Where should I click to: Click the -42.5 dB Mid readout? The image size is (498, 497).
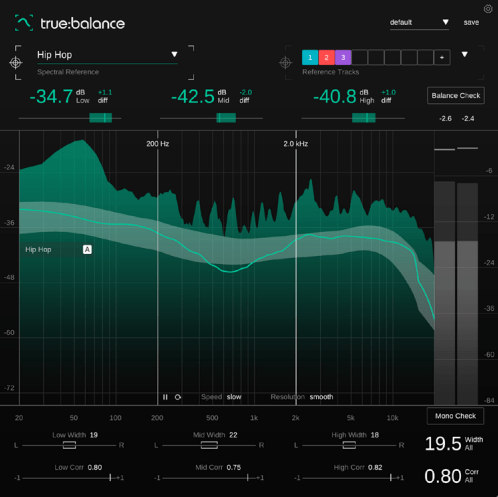(x=193, y=97)
